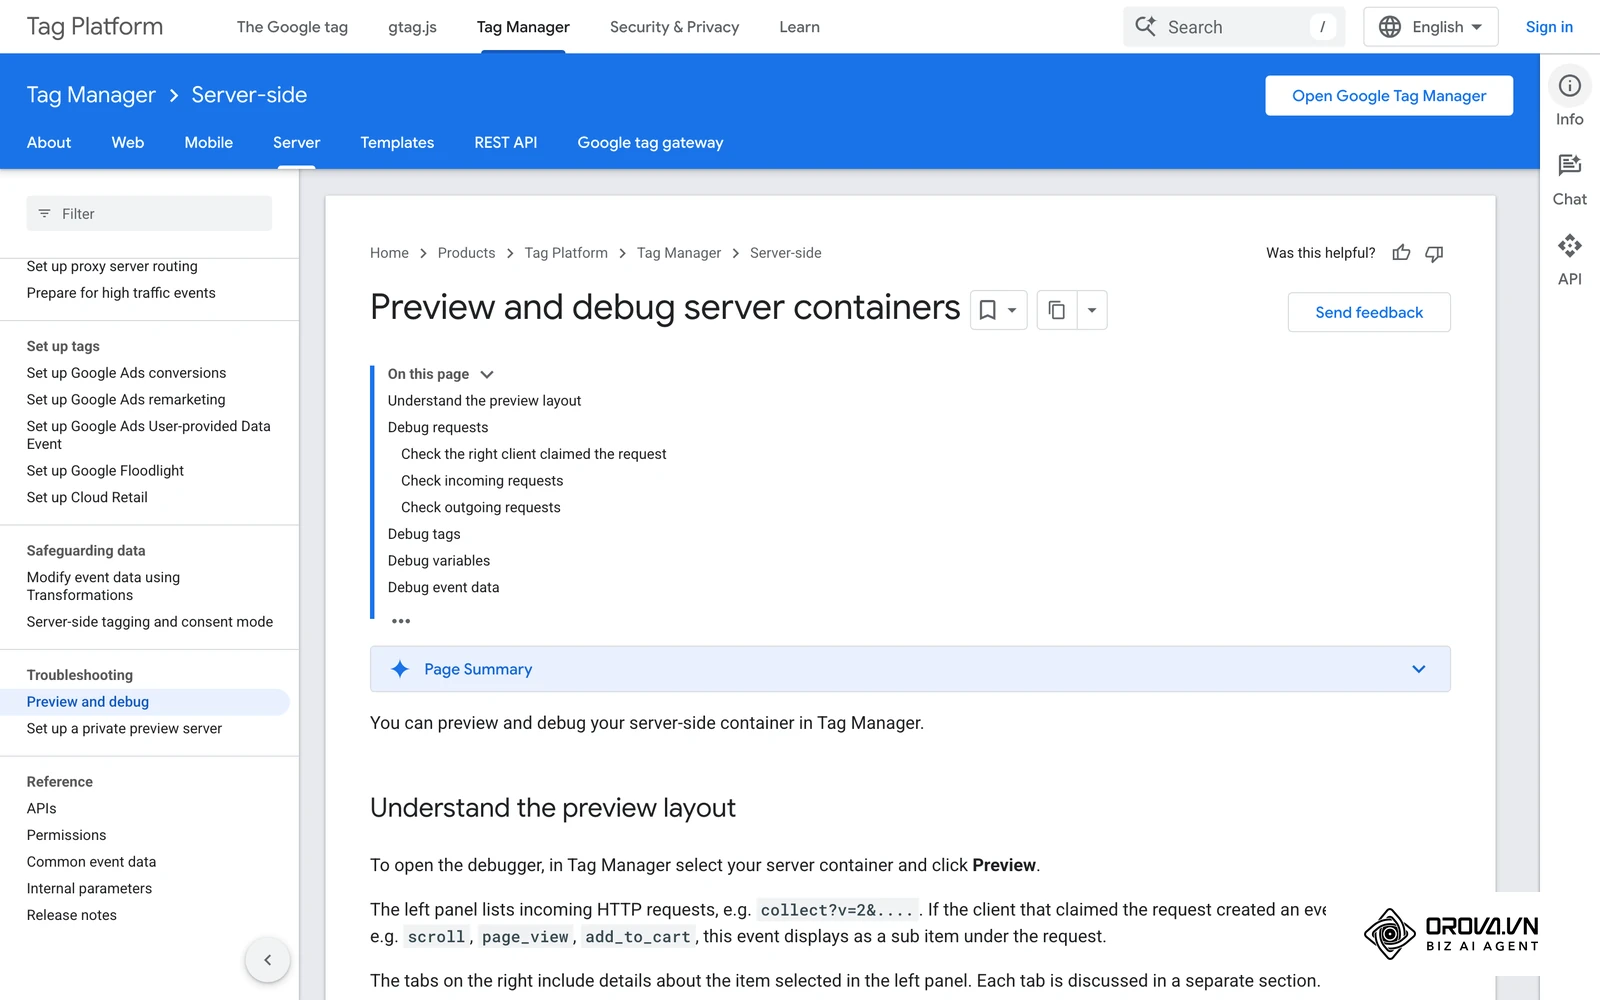
Task: Click the thumbs down not helpful icon
Action: [x=1434, y=253]
